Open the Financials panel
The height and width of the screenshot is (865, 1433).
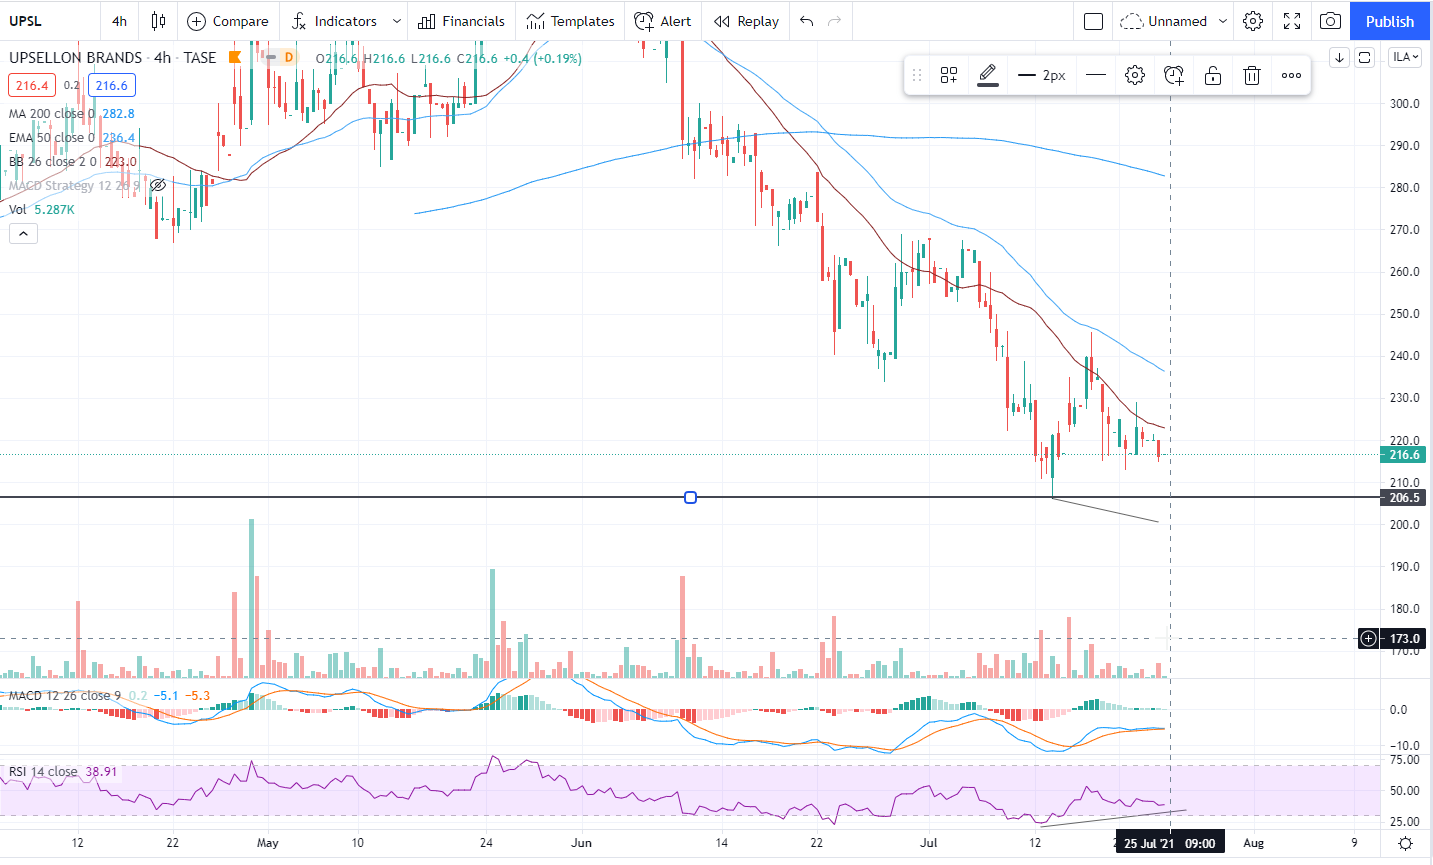pos(461,21)
